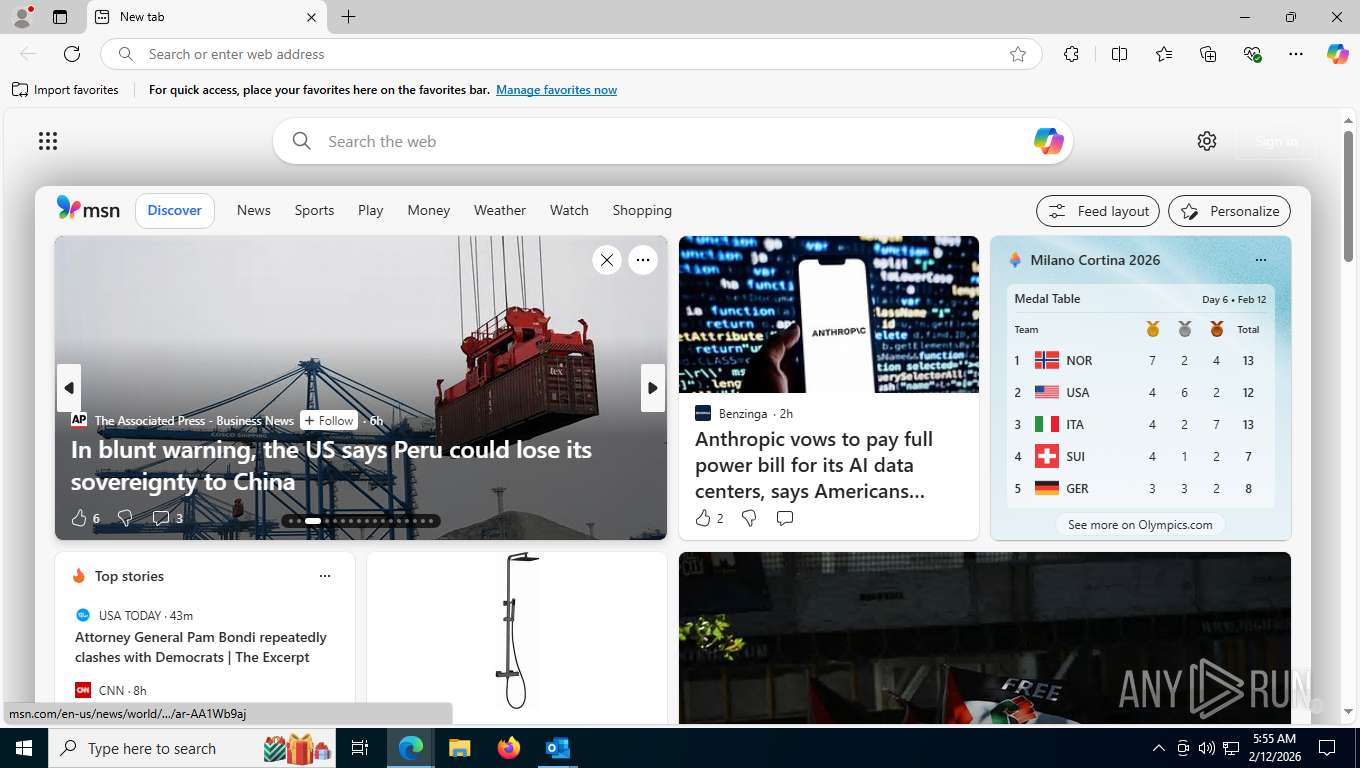Focus the Search the web box
The height and width of the screenshot is (768, 1360).
coord(672,141)
